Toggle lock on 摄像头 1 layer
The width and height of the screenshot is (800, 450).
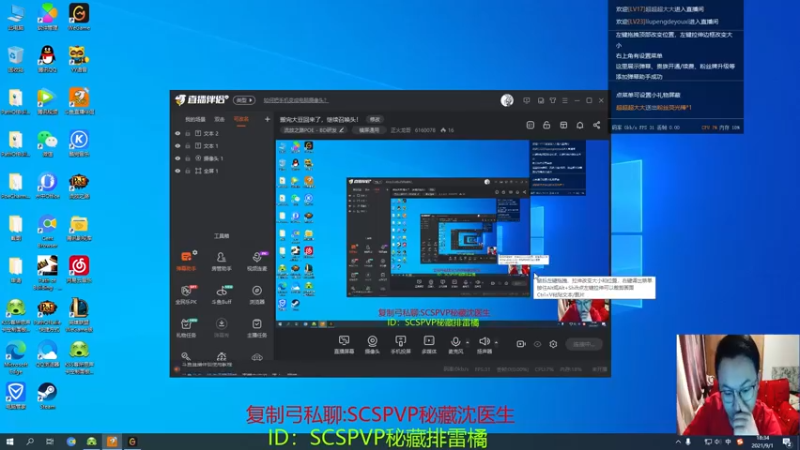(x=188, y=158)
